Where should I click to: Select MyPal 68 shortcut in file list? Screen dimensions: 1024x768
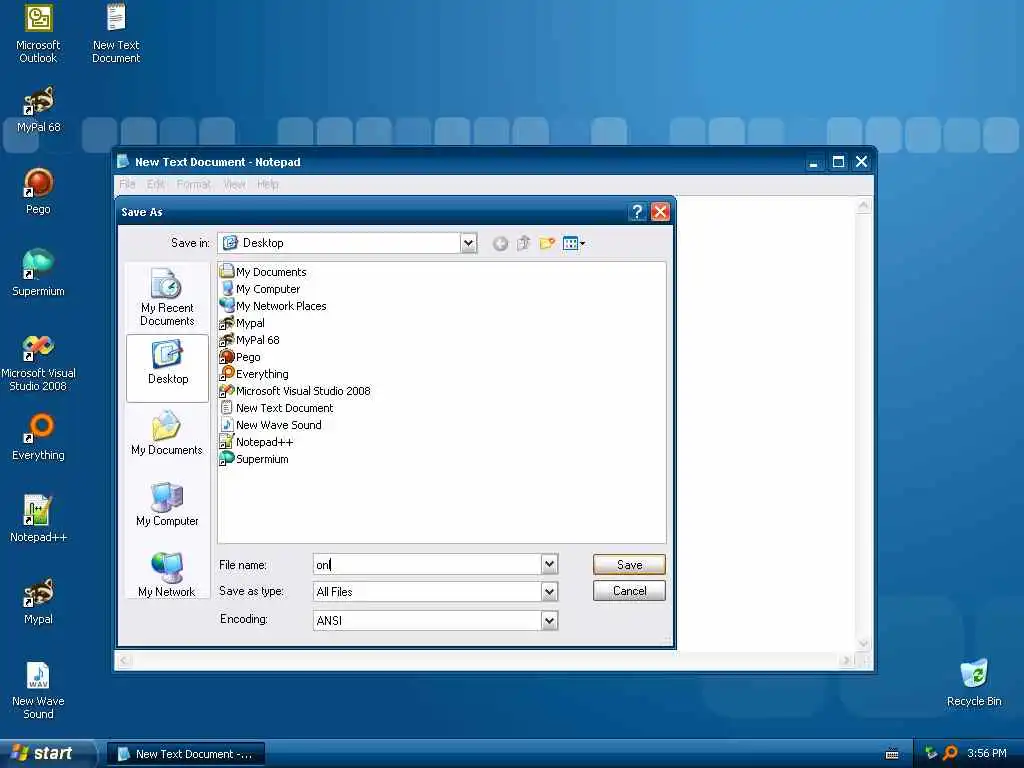point(249,340)
